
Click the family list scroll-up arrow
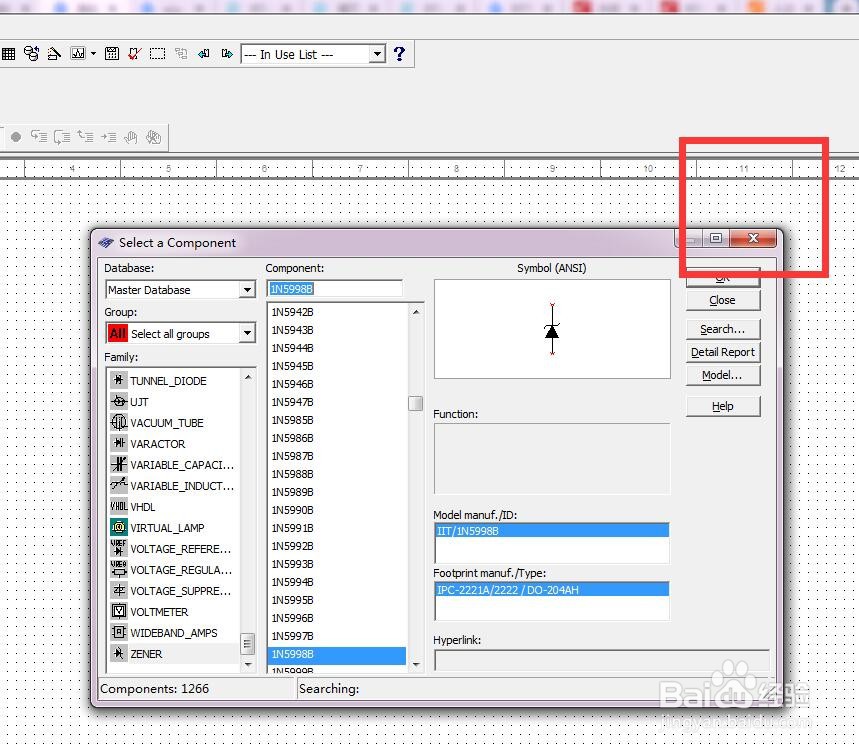(248, 377)
